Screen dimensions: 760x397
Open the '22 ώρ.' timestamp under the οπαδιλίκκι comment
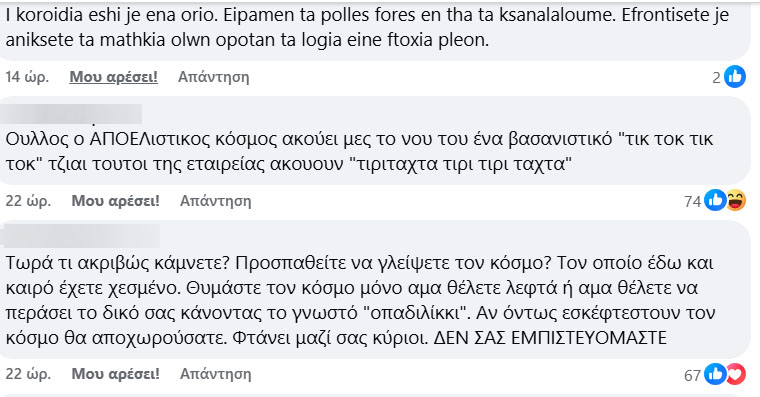(28, 374)
